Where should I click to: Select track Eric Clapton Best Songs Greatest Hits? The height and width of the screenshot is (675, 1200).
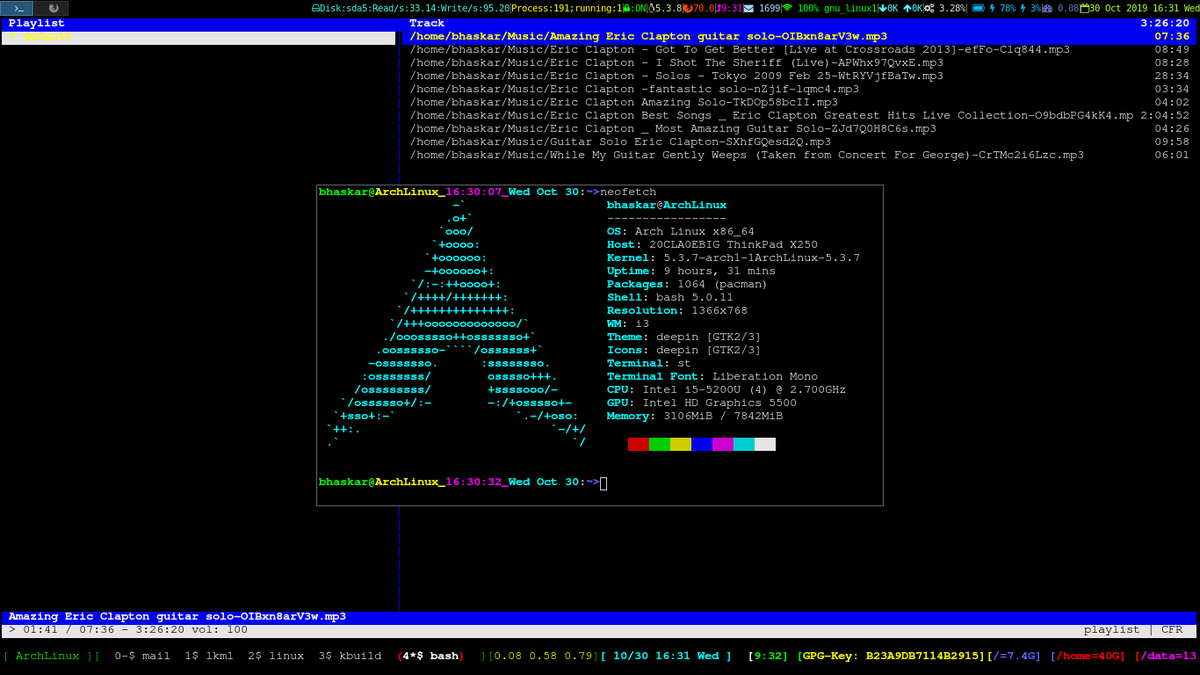pyautogui.click(x=798, y=115)
